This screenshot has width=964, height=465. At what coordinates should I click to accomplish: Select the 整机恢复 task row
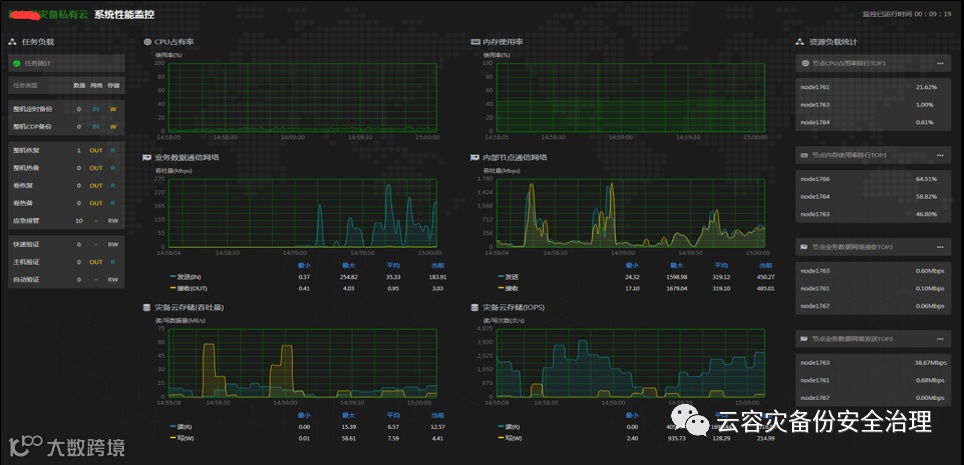click(66, 150)
